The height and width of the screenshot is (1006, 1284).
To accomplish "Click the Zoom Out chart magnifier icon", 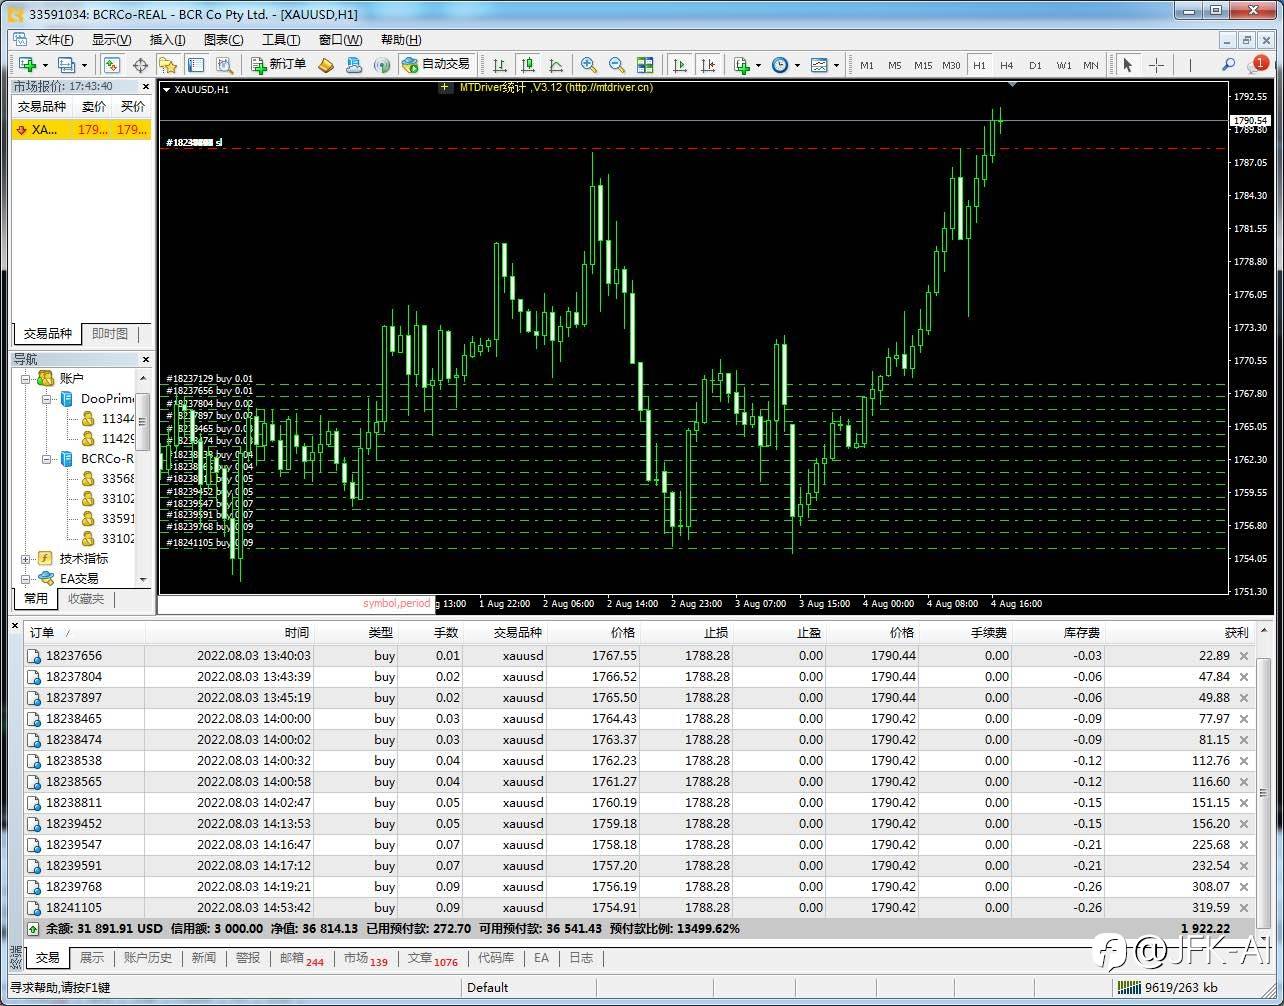I will [x=617, y=65].
